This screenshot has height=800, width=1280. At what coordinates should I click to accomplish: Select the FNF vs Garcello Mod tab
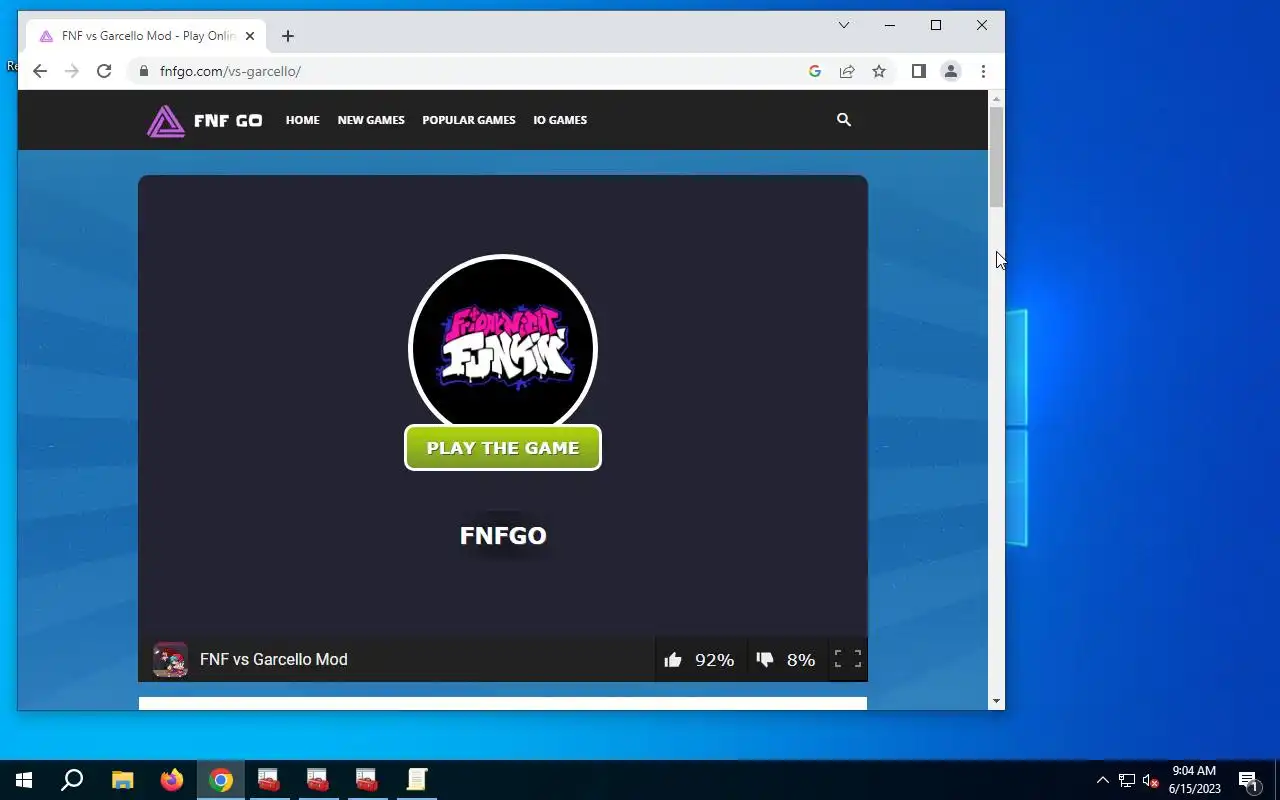coord(147,36)
